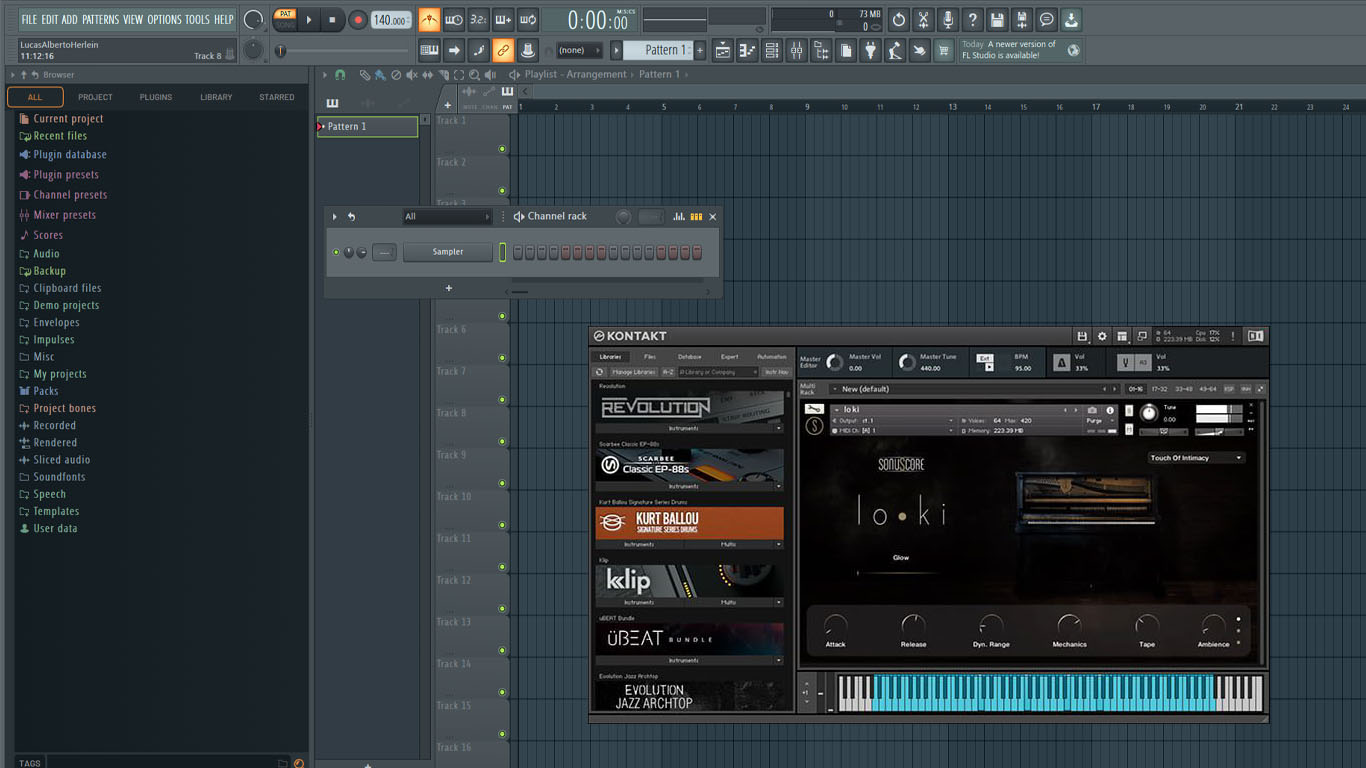
Task: Toggle the PAT/SONG mode switch
Action: click(286, 19)
